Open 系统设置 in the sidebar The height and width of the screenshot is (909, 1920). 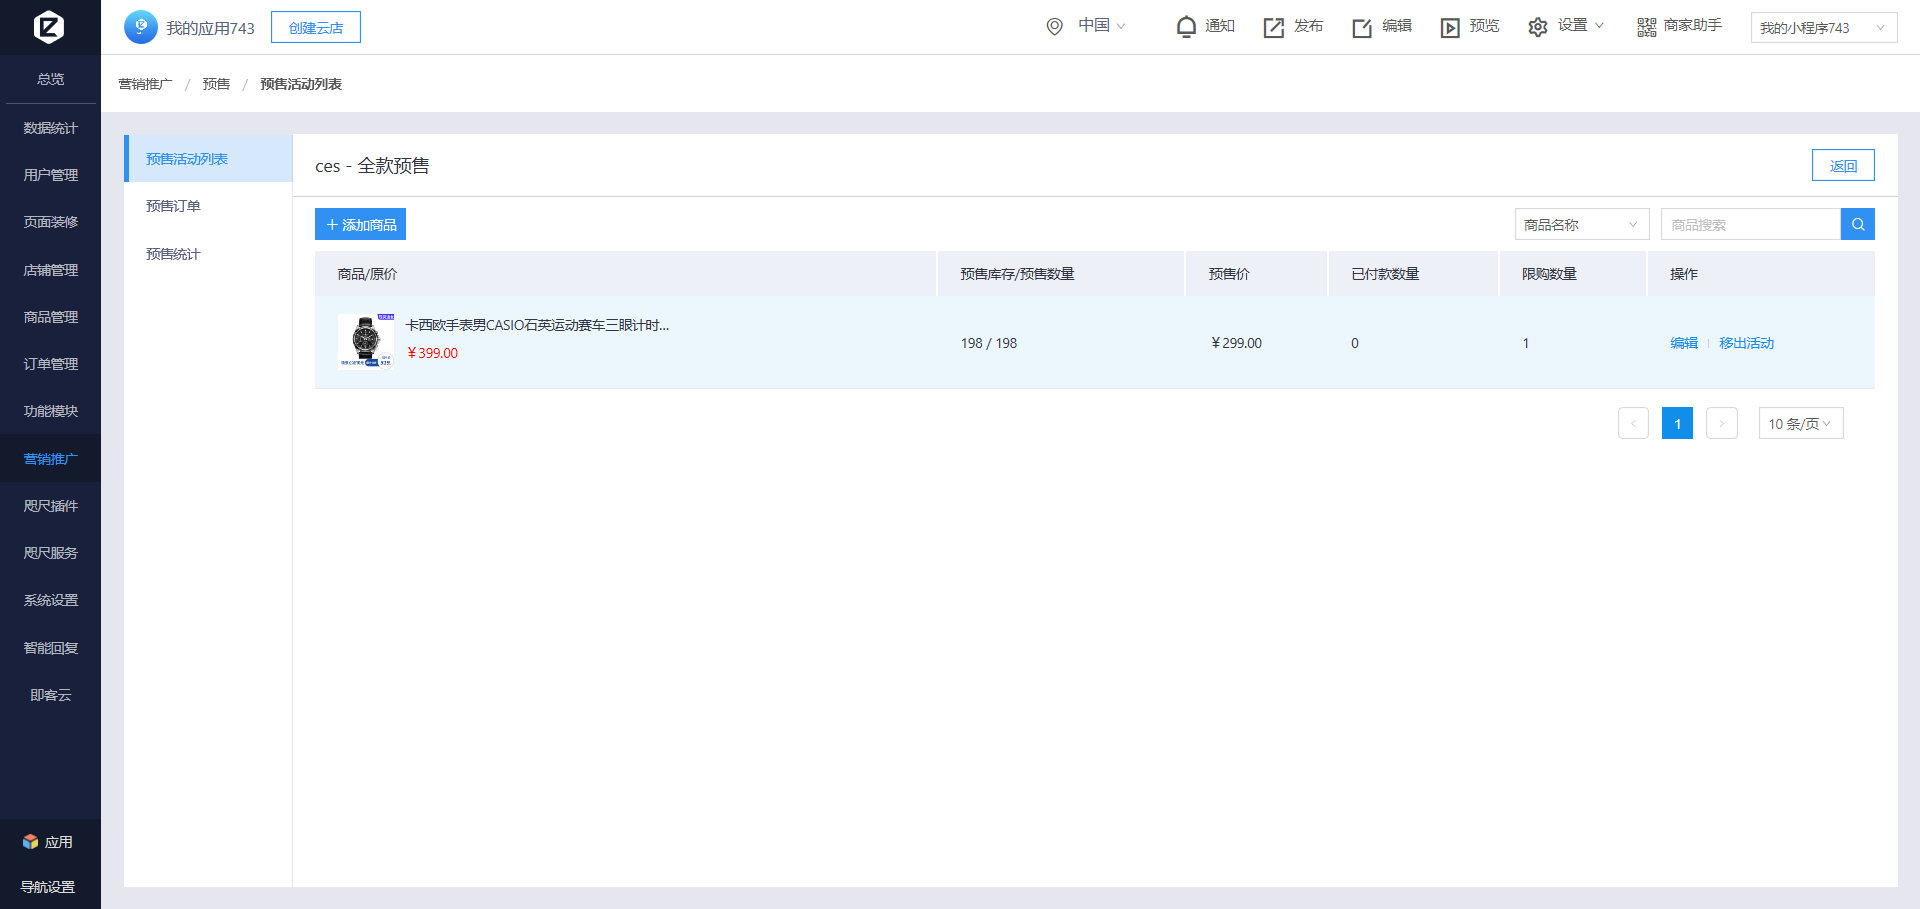[x=50, y=600]
